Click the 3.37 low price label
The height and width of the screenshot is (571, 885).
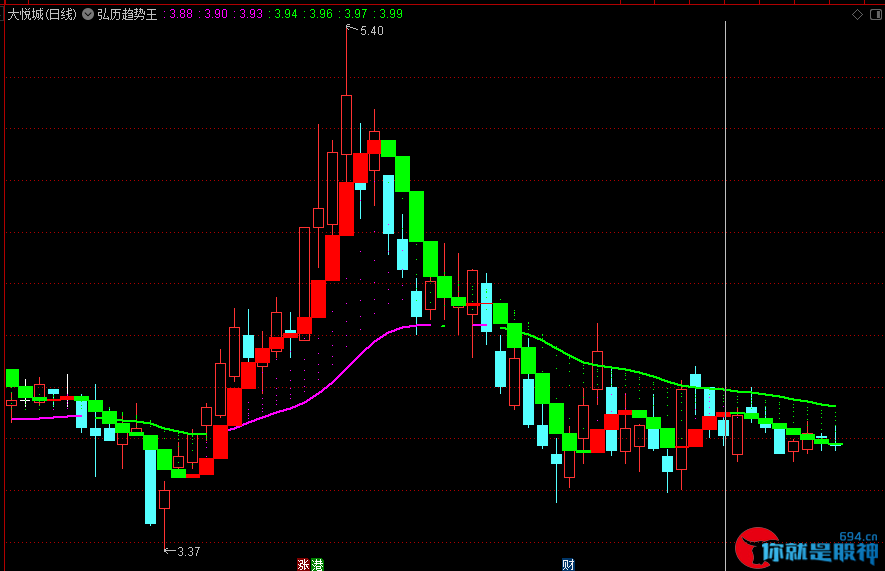[189, 552]
